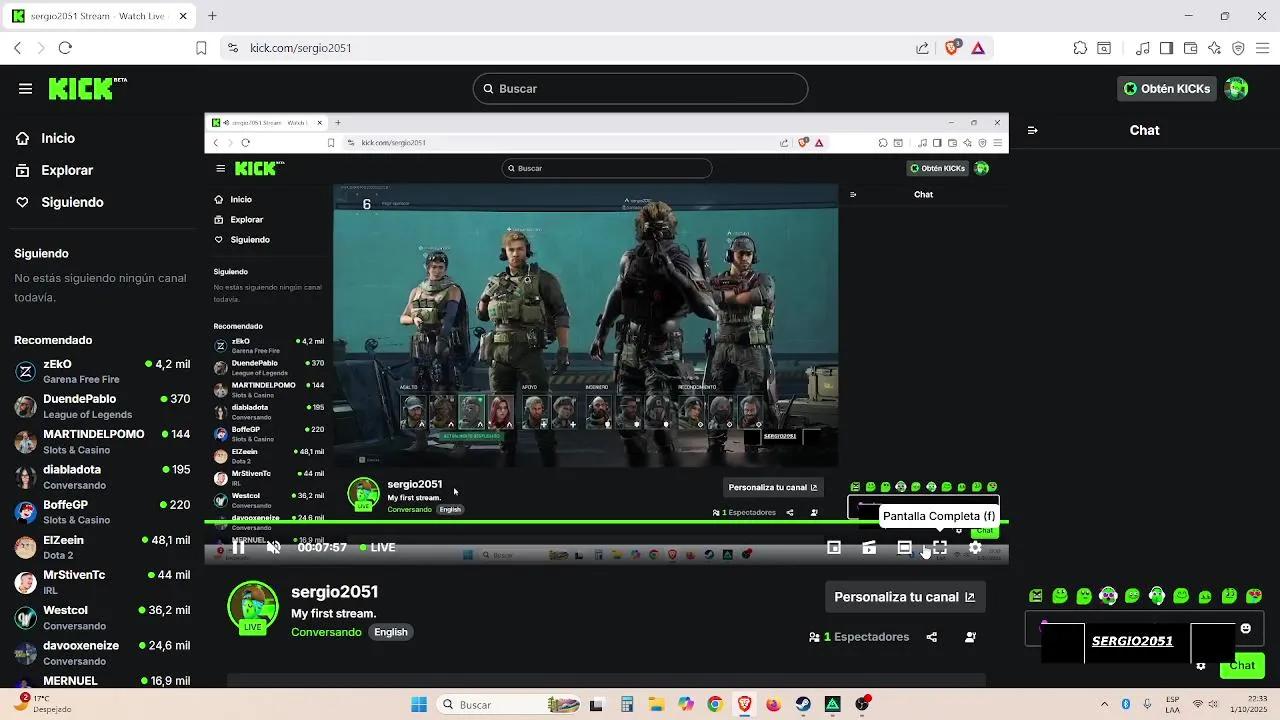Collapse the Chat panel with arrow icon

[1033, 130]
